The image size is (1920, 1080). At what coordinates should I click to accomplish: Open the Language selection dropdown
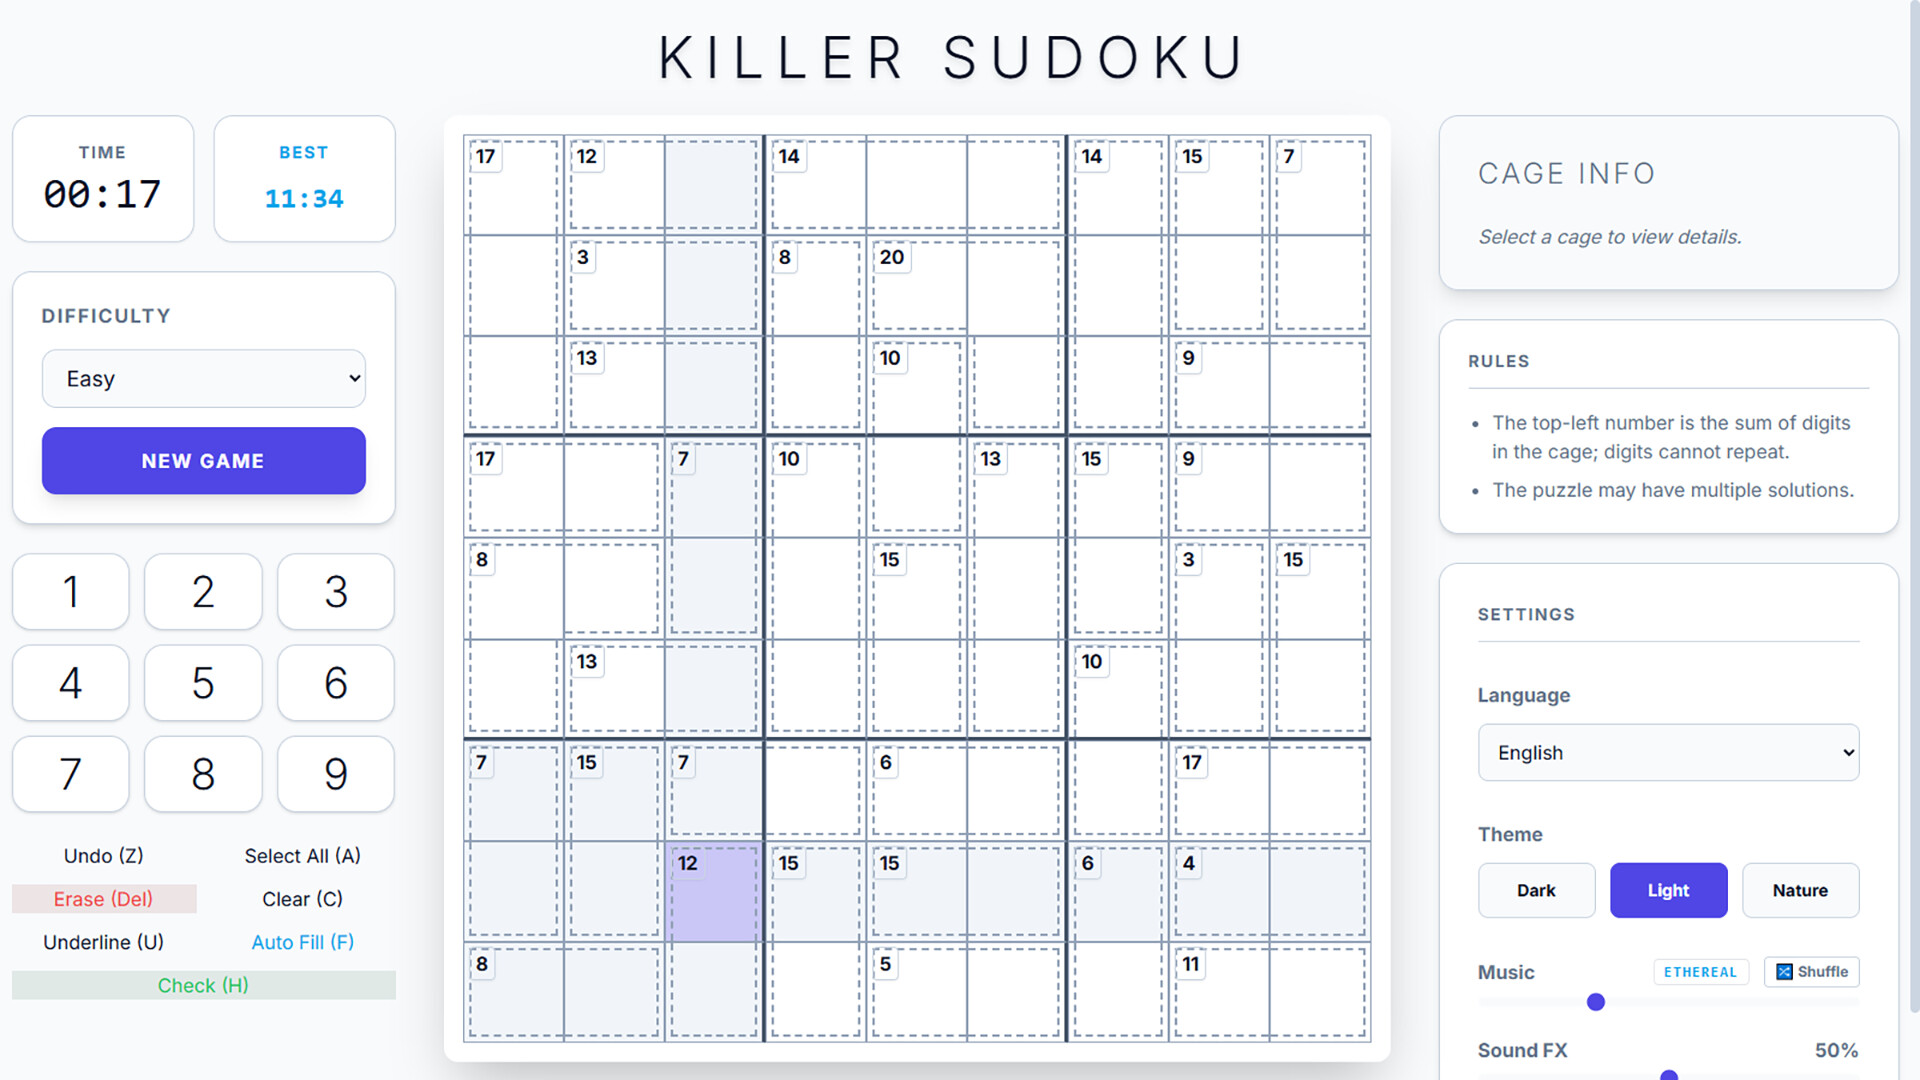tap(1667, 752)
